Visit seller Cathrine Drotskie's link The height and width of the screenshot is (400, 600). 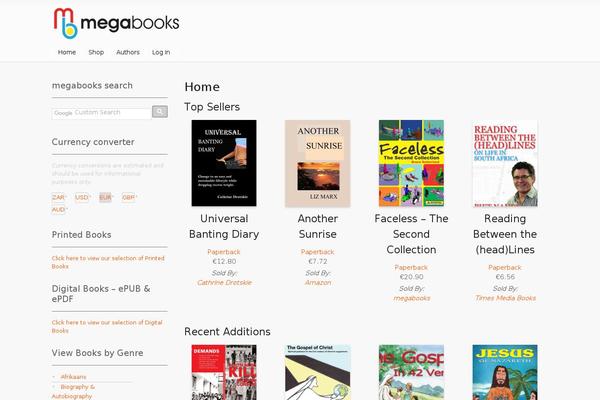pyautogui.click(x=224, y=282)
